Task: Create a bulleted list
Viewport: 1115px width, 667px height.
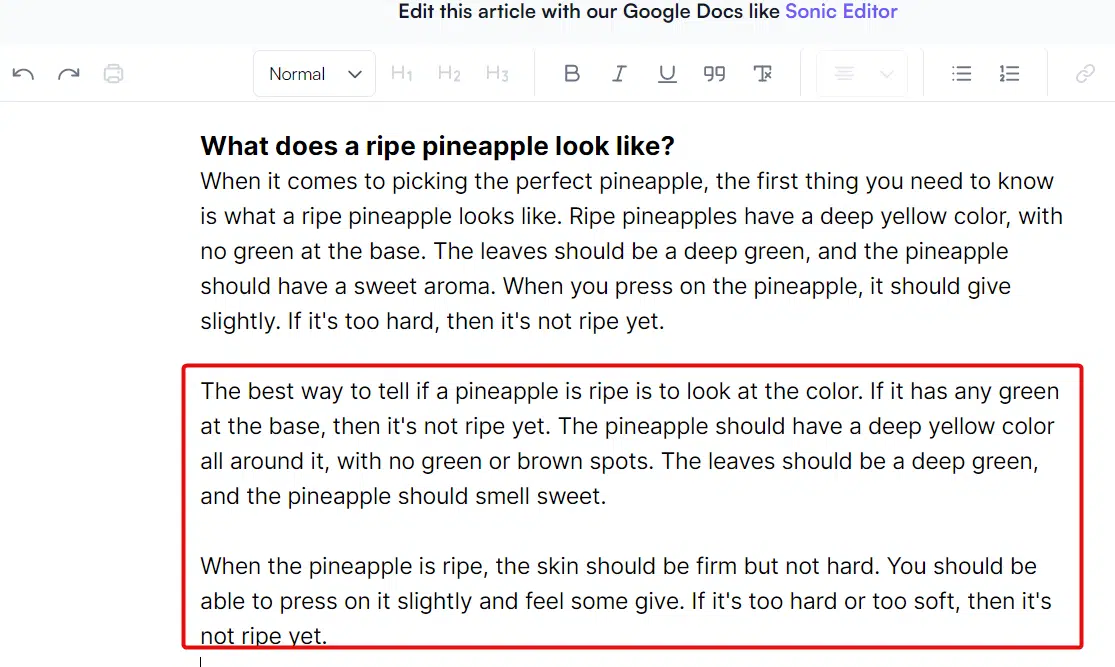Action: click(x=961, y=74)
